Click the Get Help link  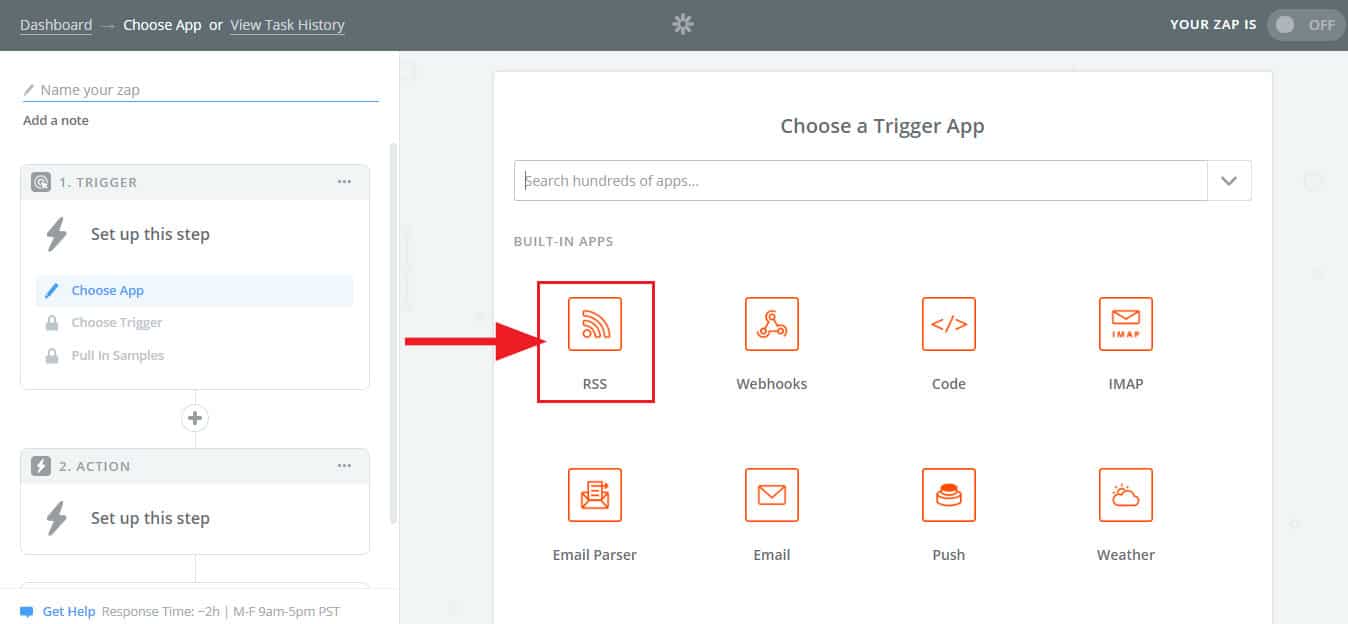pyautogui.click(x=69, y=611)
